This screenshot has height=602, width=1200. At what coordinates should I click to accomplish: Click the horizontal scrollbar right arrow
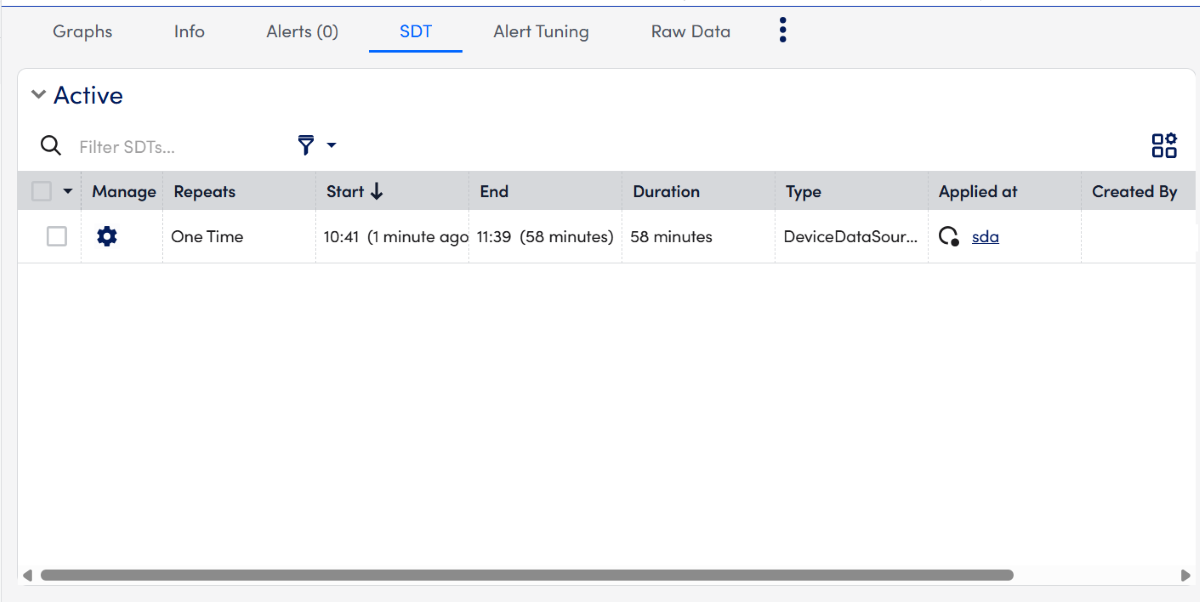[1185, 575]
